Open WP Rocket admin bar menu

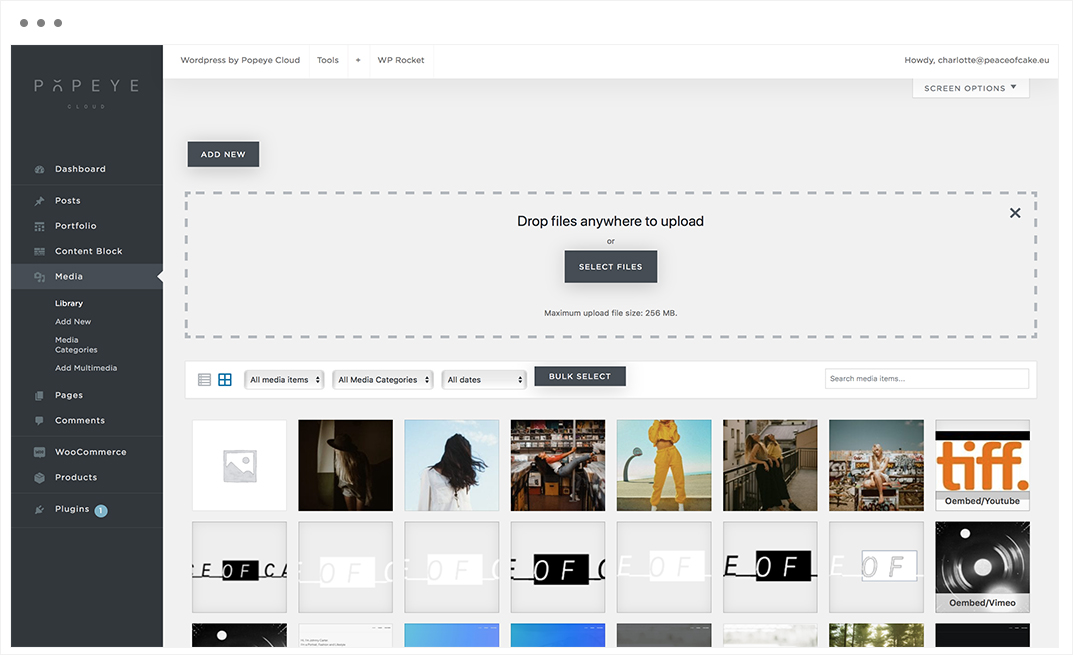tap(401, 60)
